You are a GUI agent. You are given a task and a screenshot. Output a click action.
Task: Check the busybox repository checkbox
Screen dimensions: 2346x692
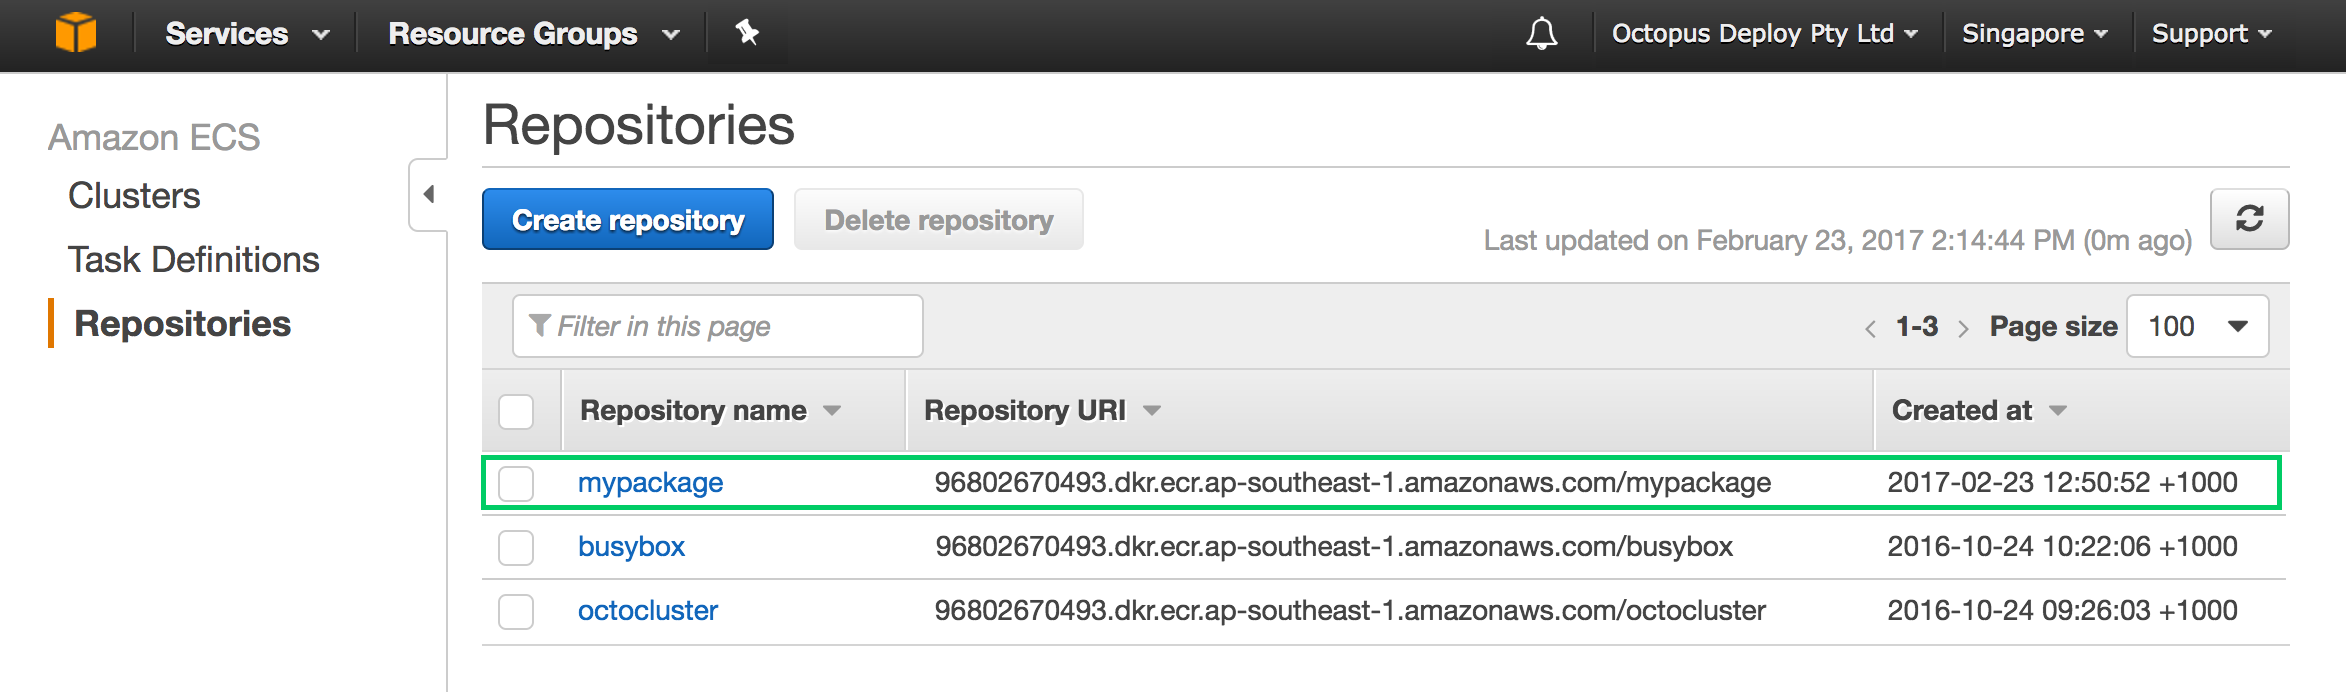516,548
